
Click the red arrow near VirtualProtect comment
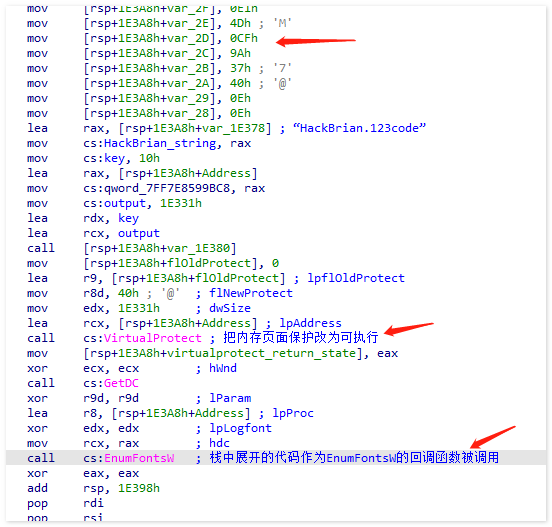click(x=409, y=328)
